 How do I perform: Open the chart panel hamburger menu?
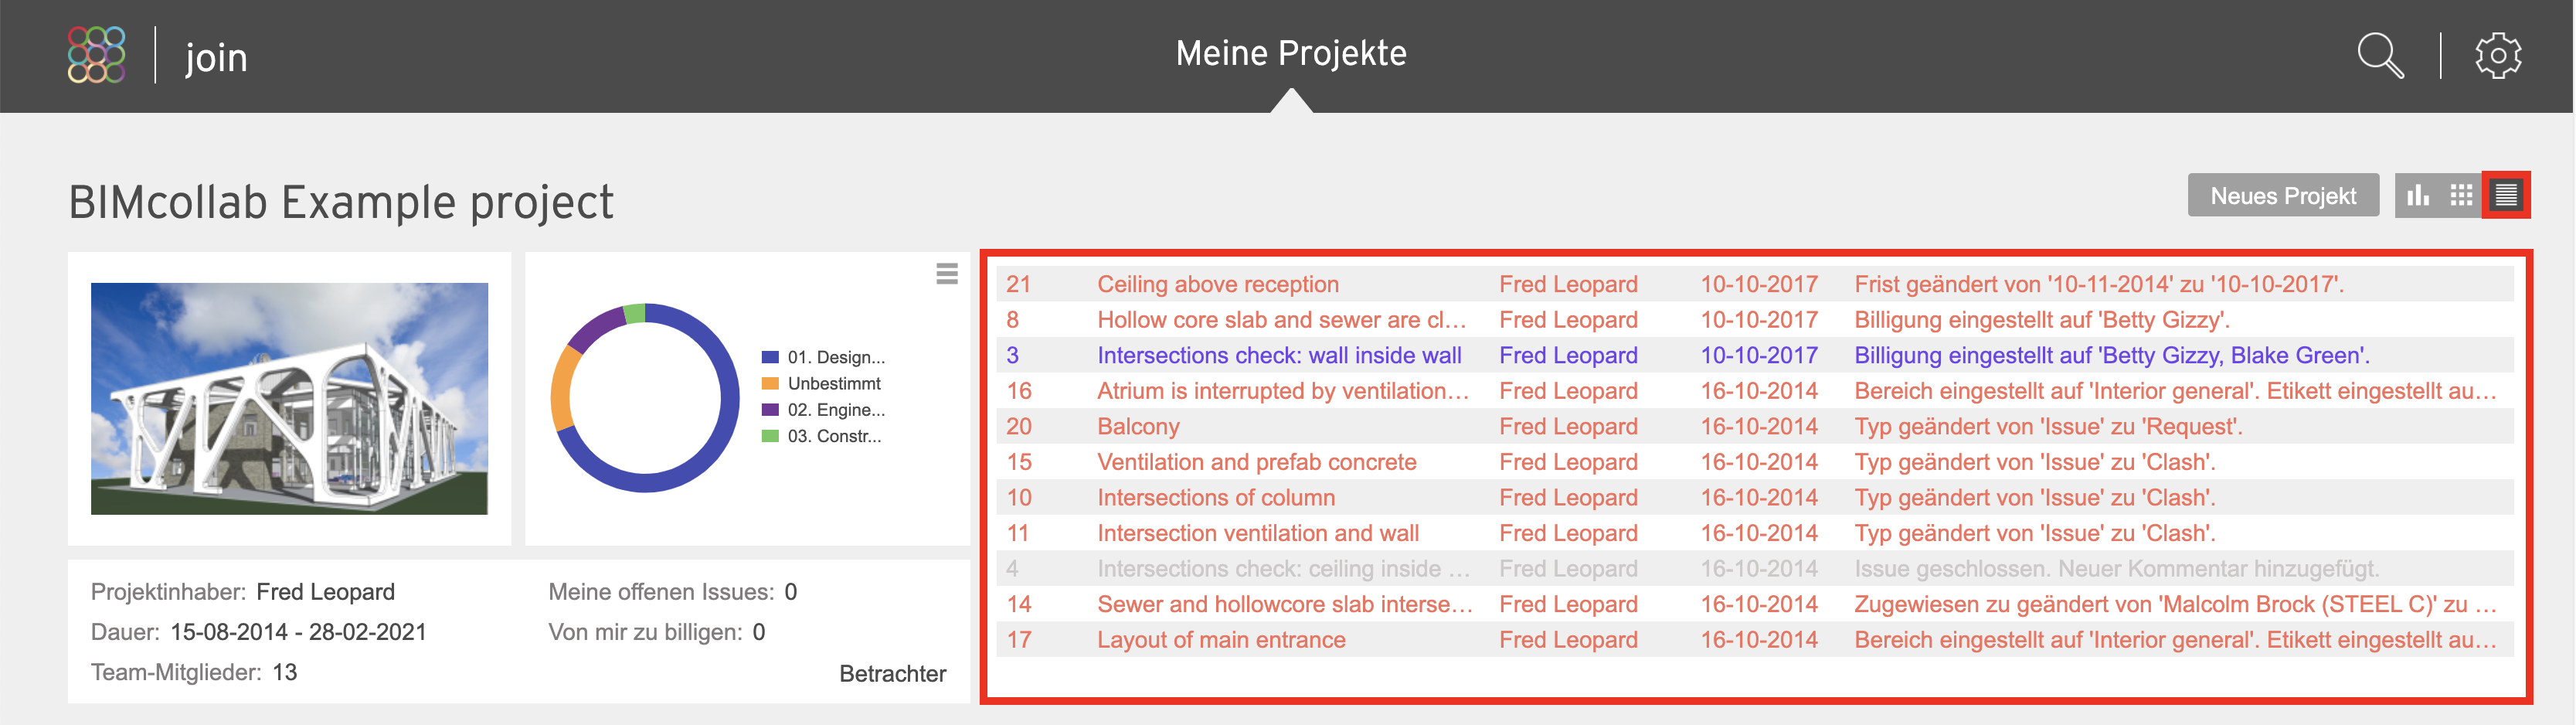947,273
